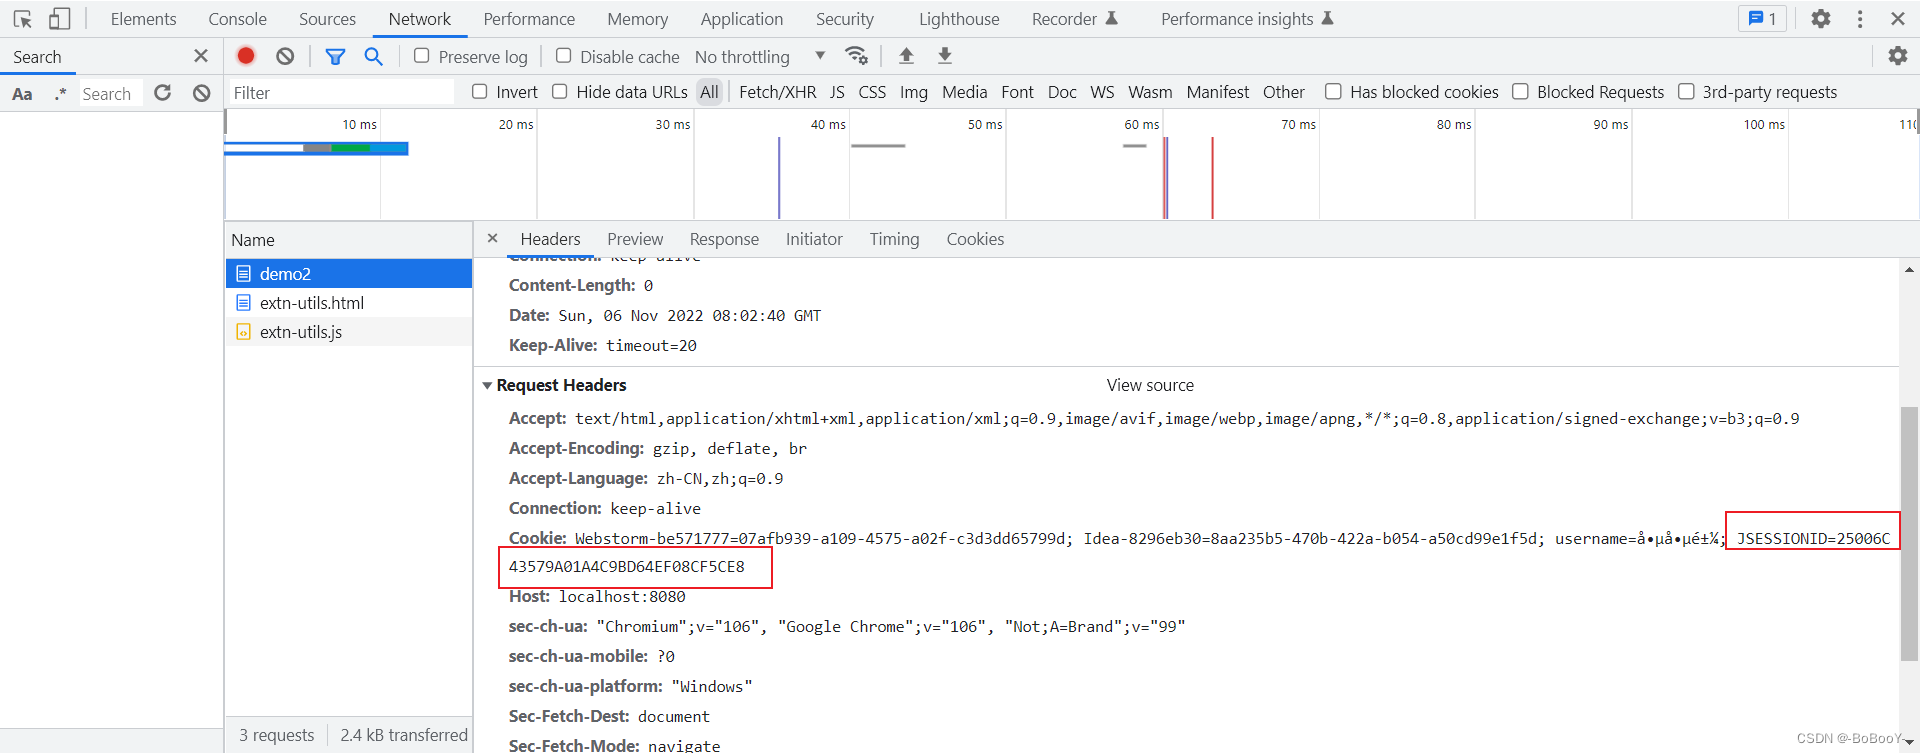Viewport: 1920px width, 753px height.
Task: Open the Timing tab for demo2
Action: tap(893, 239)
